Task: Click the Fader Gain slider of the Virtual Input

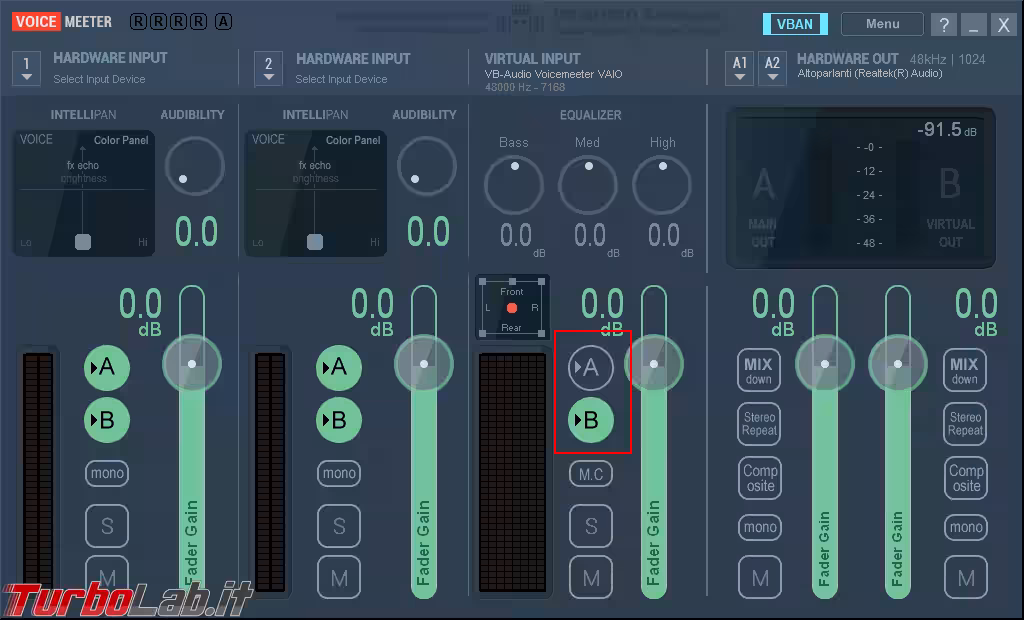Action: 654,363
